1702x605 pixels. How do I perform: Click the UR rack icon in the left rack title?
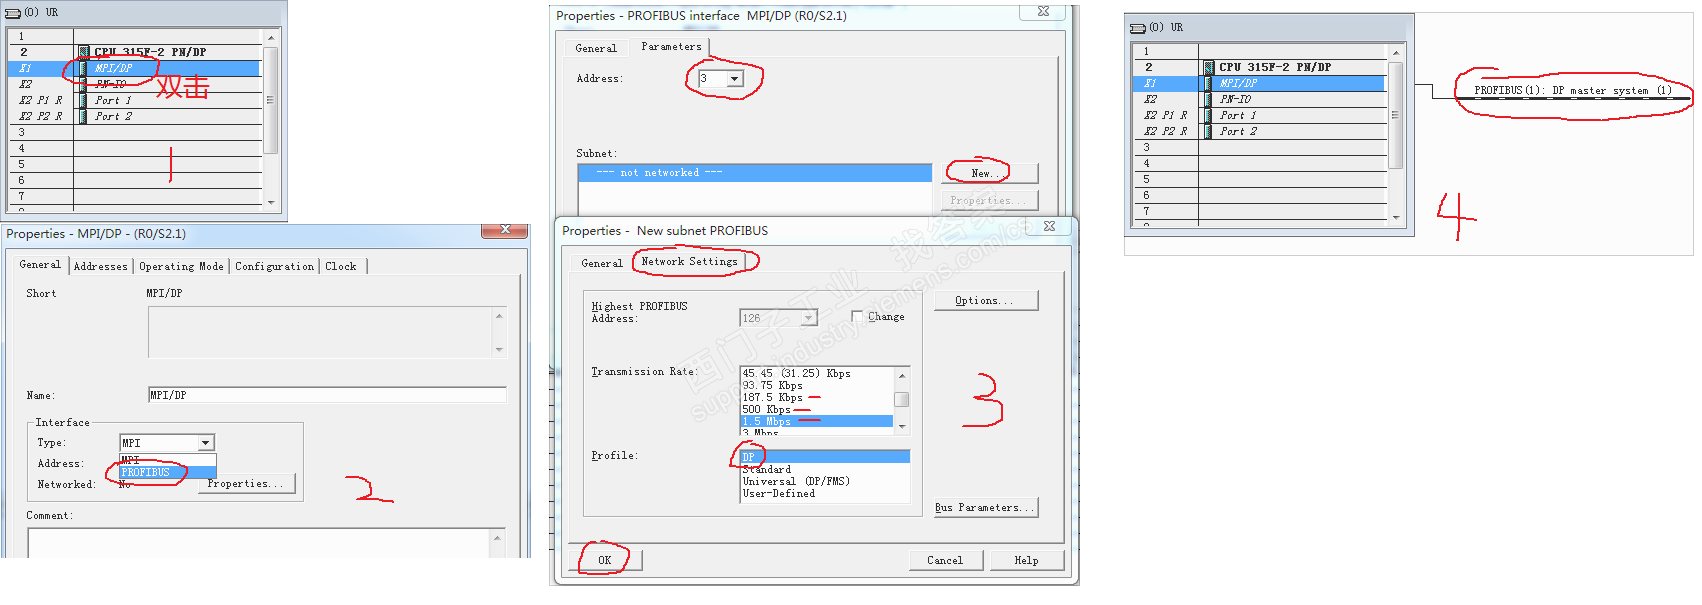point(12,12)
